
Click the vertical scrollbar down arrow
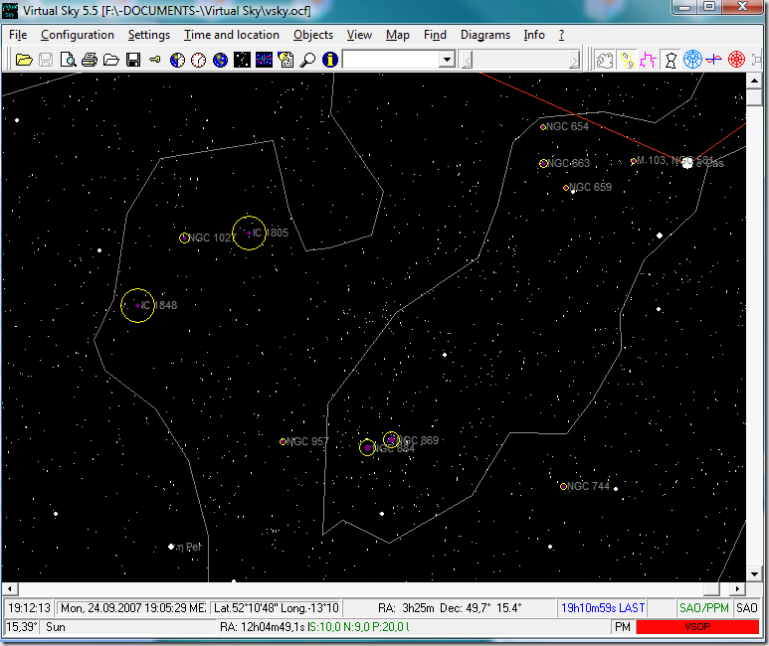(753, 574)
